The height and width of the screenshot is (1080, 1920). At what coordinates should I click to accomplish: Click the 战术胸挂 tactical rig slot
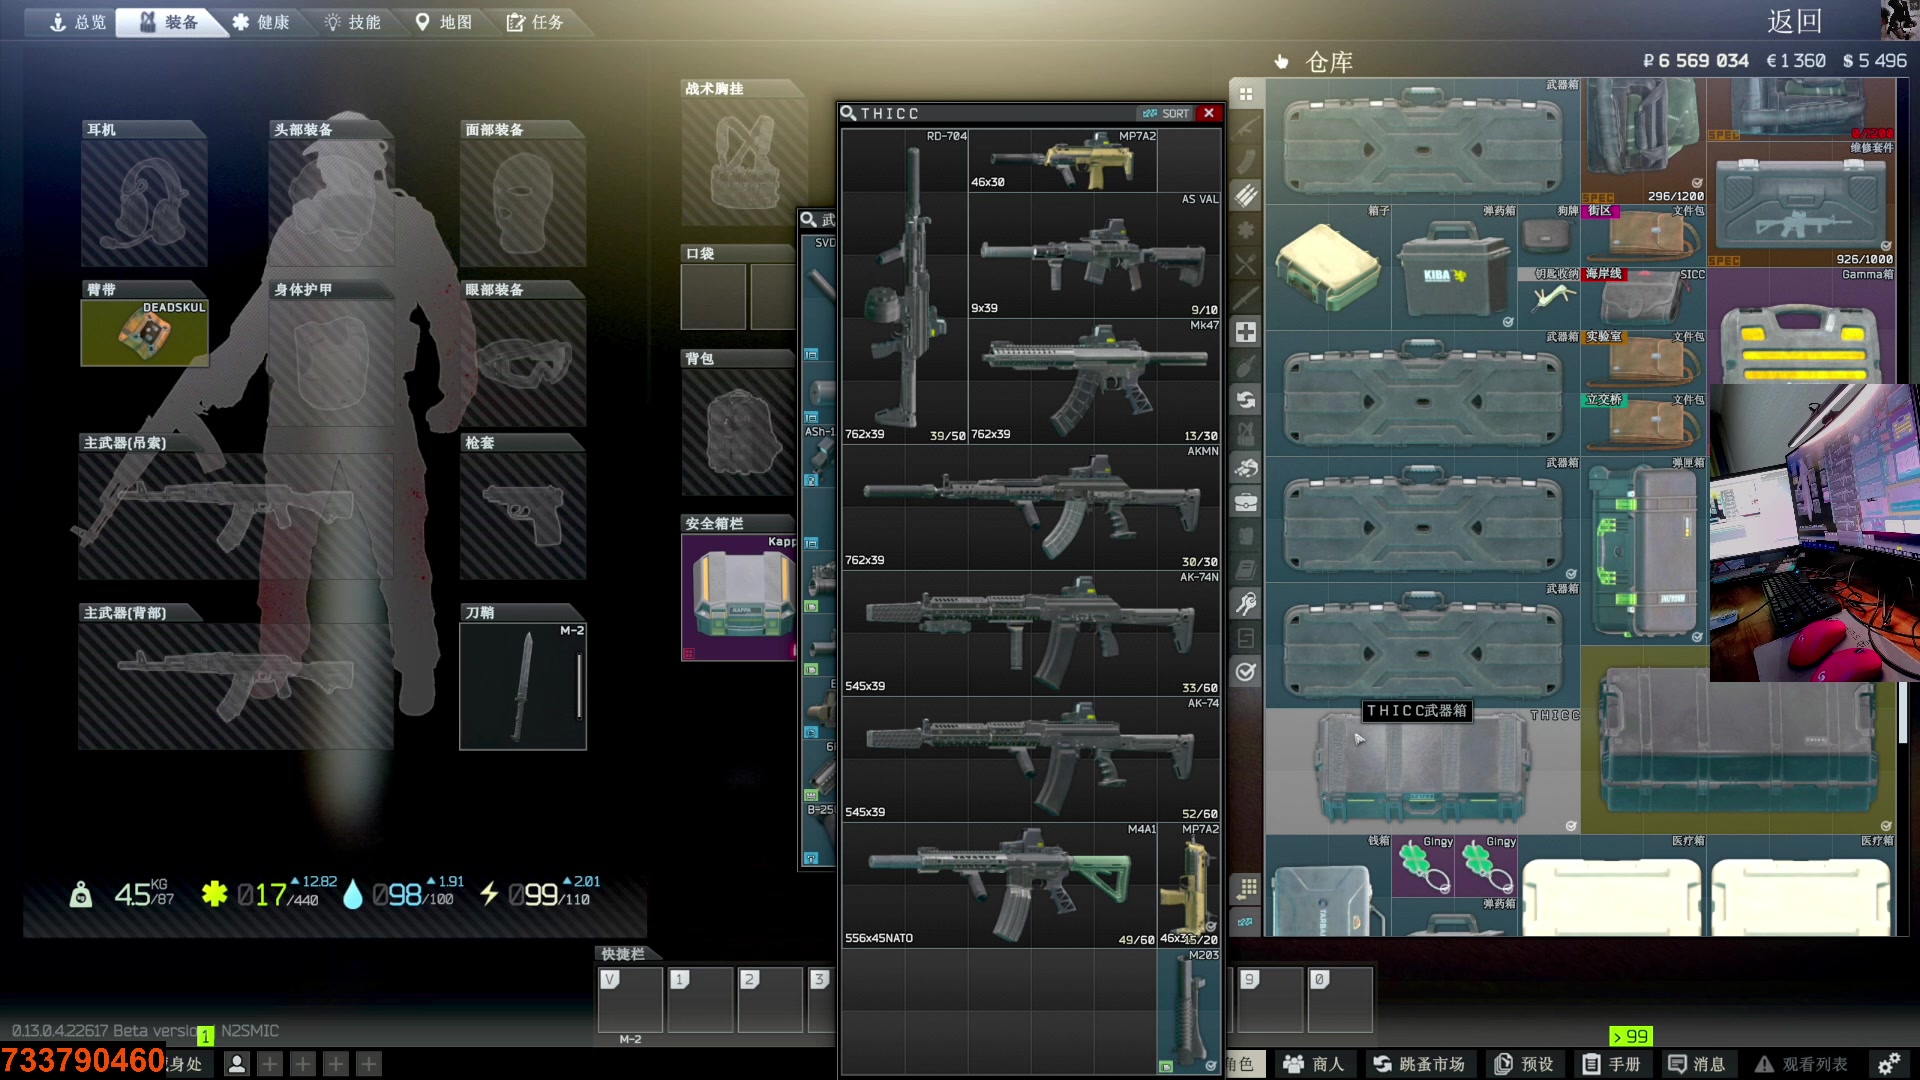click(x=744, y=162)
